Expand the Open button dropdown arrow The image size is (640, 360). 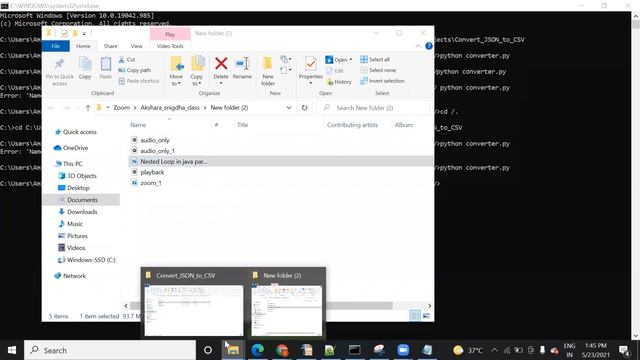click(x=351, y=60)
